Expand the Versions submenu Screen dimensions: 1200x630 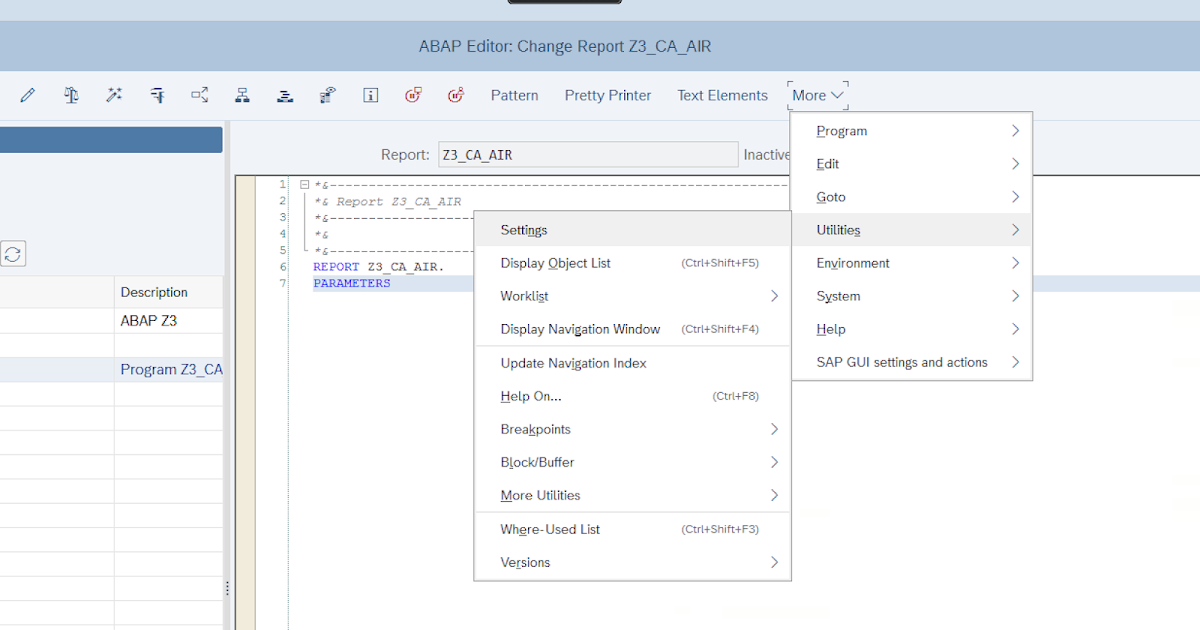tap(525, 562)
